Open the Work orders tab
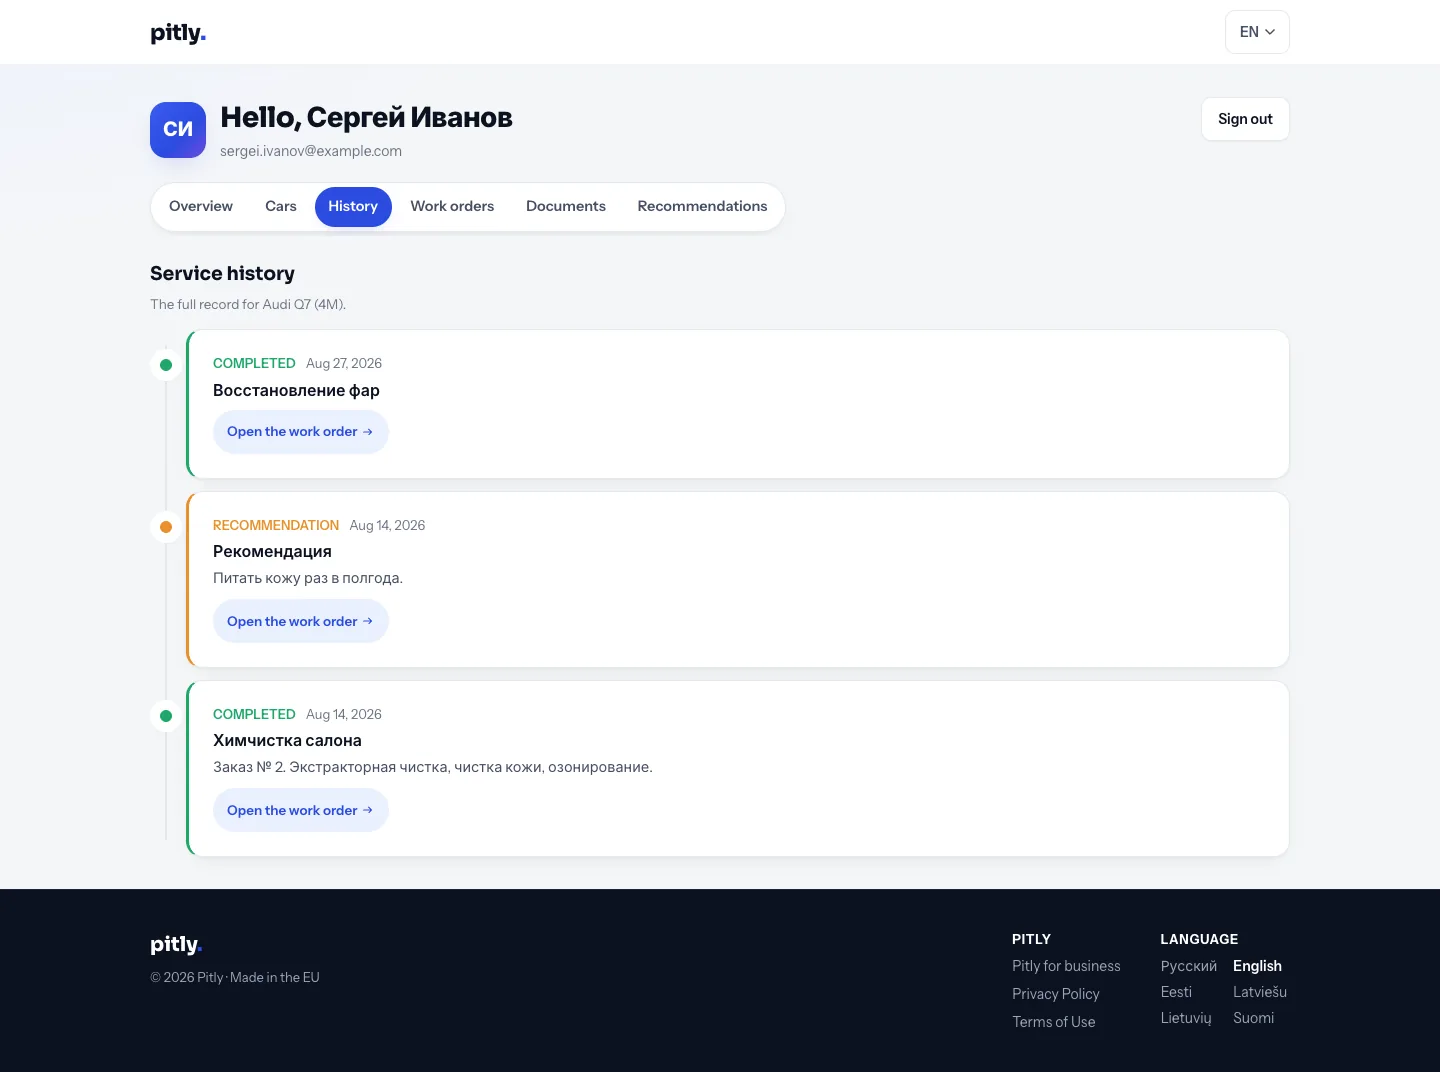1440x1072 pixels. [452, 207]
